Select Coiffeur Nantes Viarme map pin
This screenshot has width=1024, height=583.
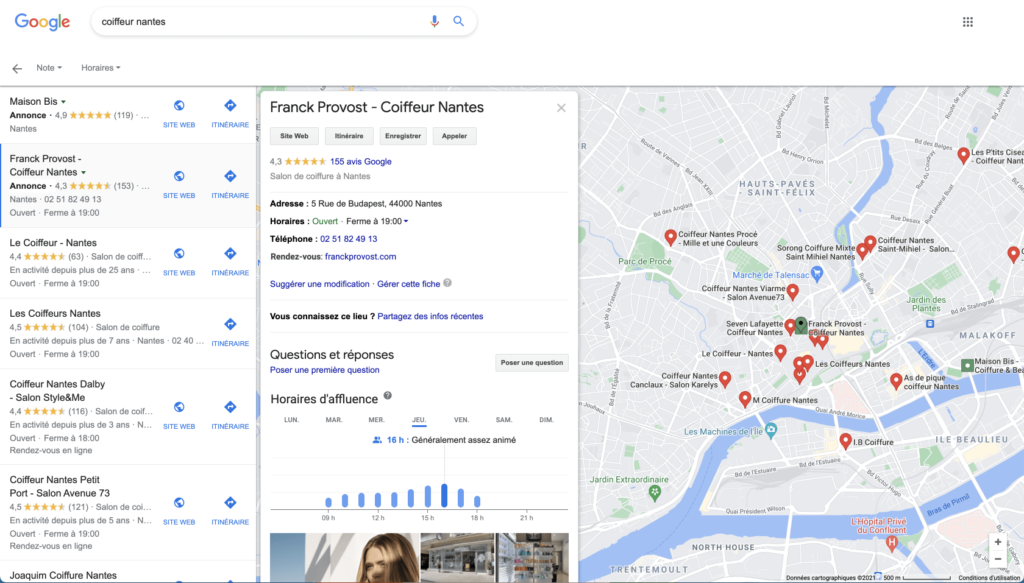tap(792, 291)
